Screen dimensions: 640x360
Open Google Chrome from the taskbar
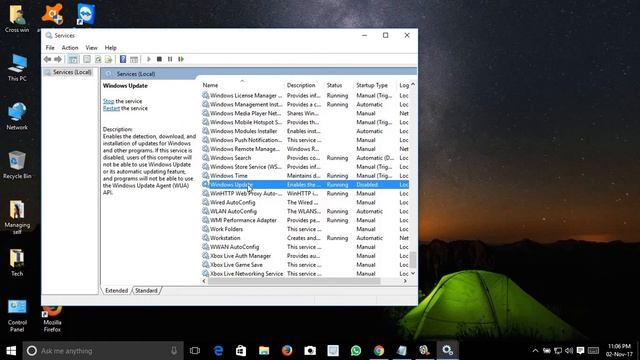tap(379, 351)
